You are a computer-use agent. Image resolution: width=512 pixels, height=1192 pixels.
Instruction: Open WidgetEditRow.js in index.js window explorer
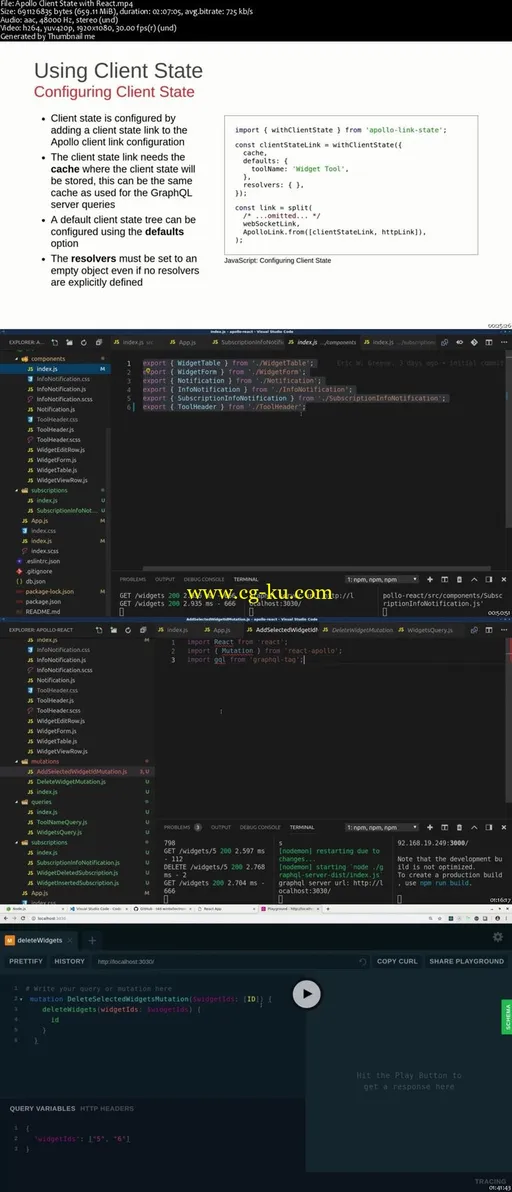[x=61, y=449]
